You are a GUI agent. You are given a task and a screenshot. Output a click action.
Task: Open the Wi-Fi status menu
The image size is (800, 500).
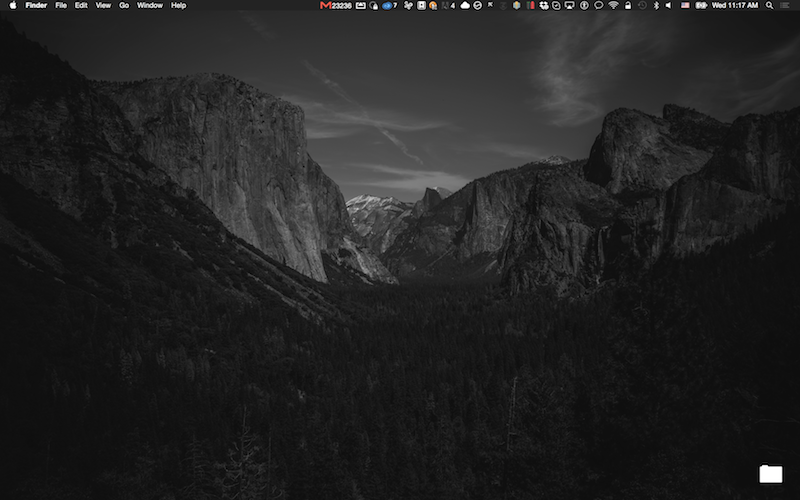(614, 5)
